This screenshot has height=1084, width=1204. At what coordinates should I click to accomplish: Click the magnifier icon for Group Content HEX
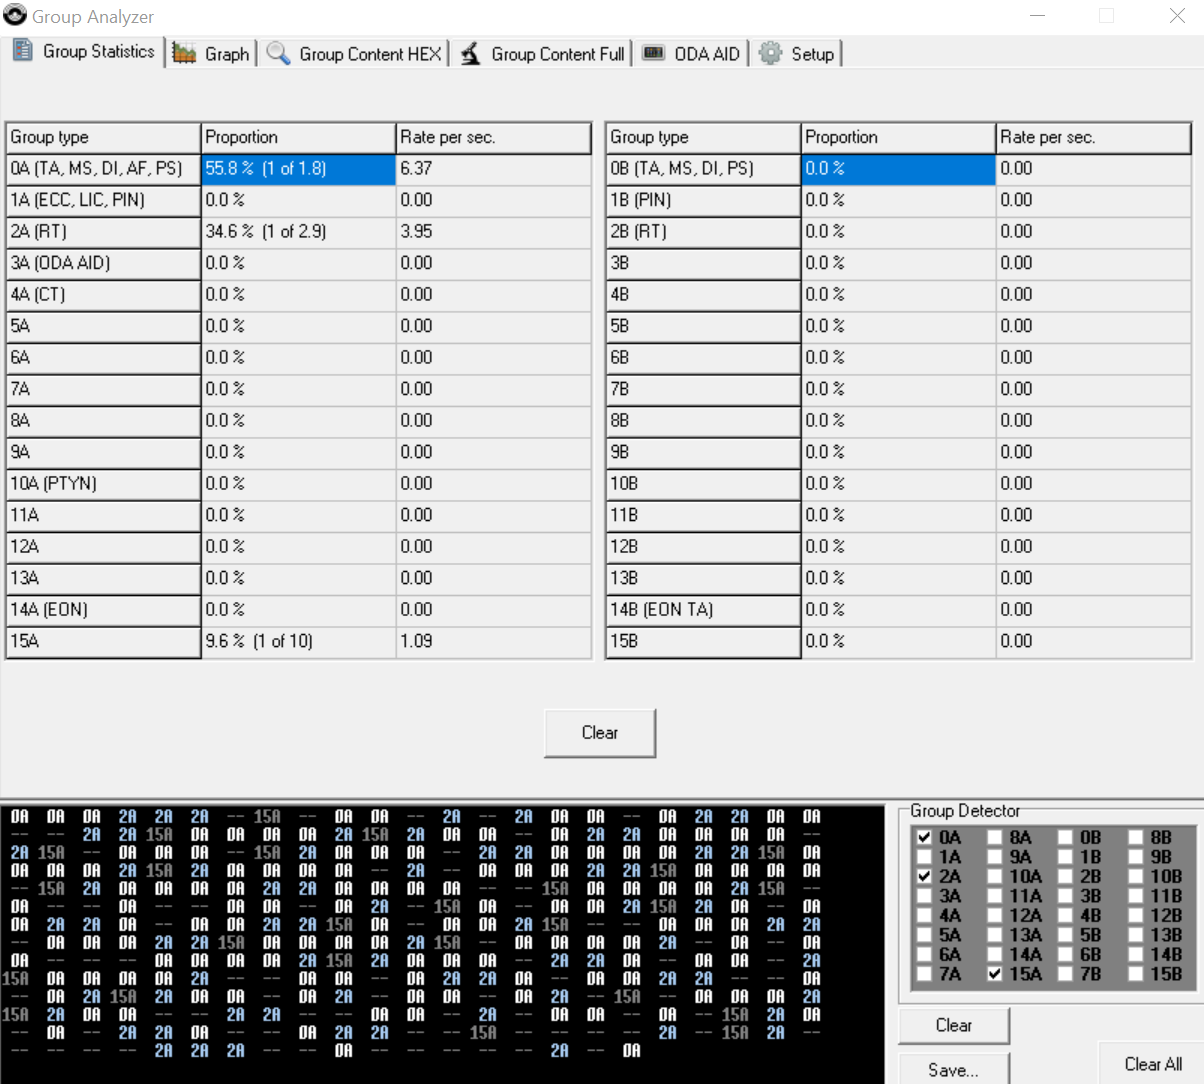click(278, 53)
